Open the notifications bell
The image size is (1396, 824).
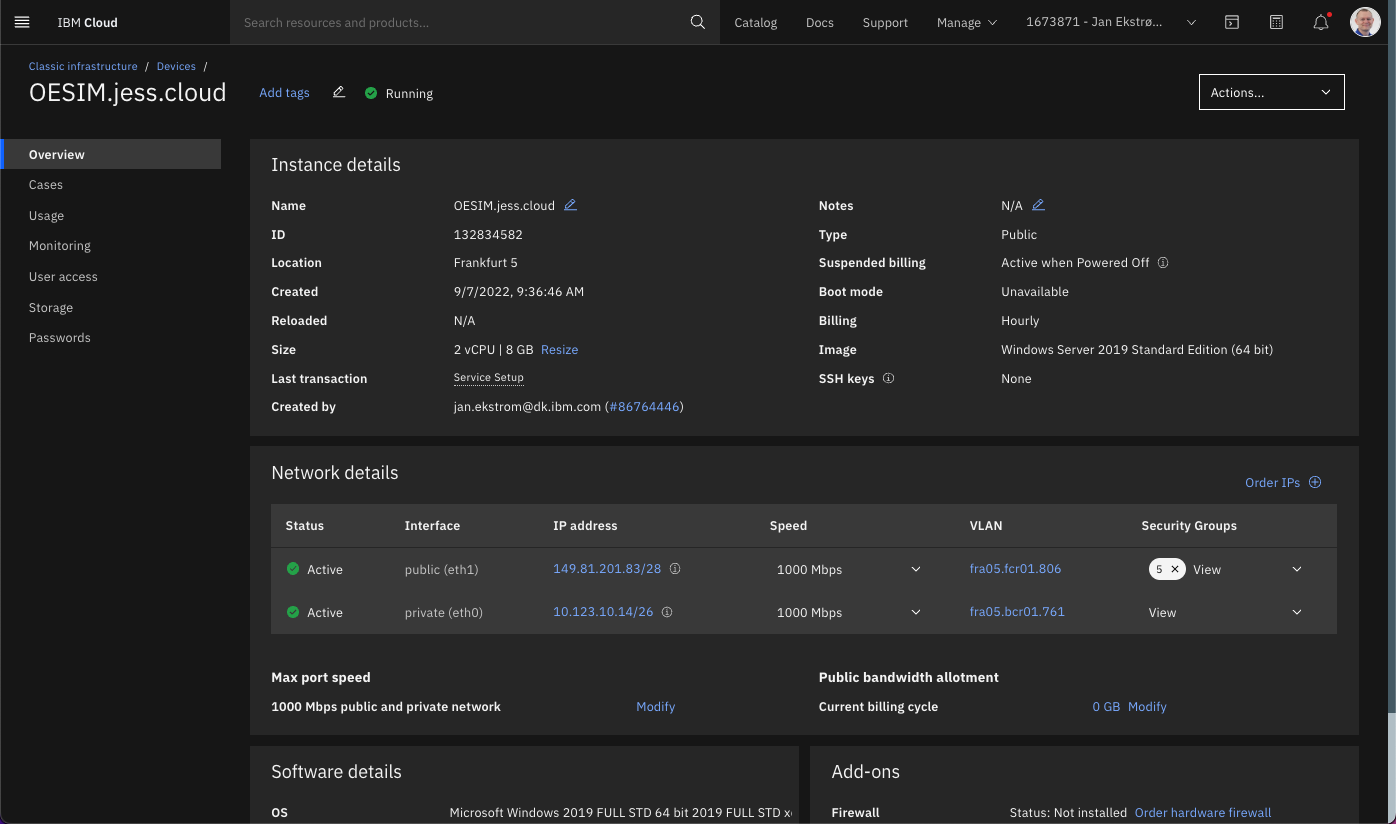(x=1321, y=22)
